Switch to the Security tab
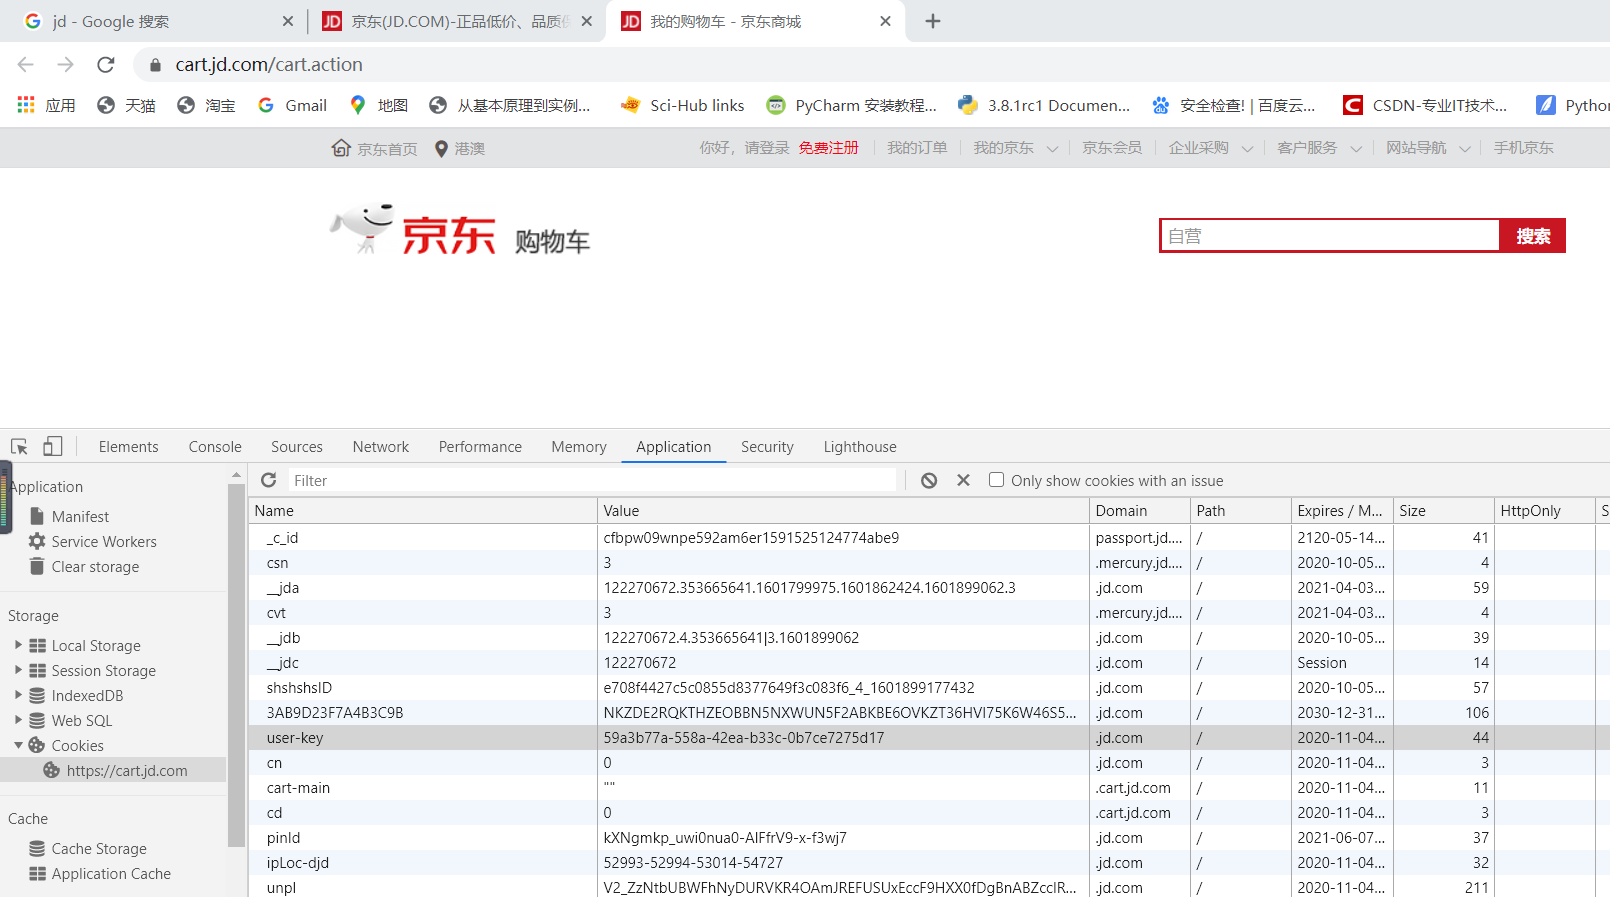This screenshot has height=897, width=1610. click(x=767, y=446)
